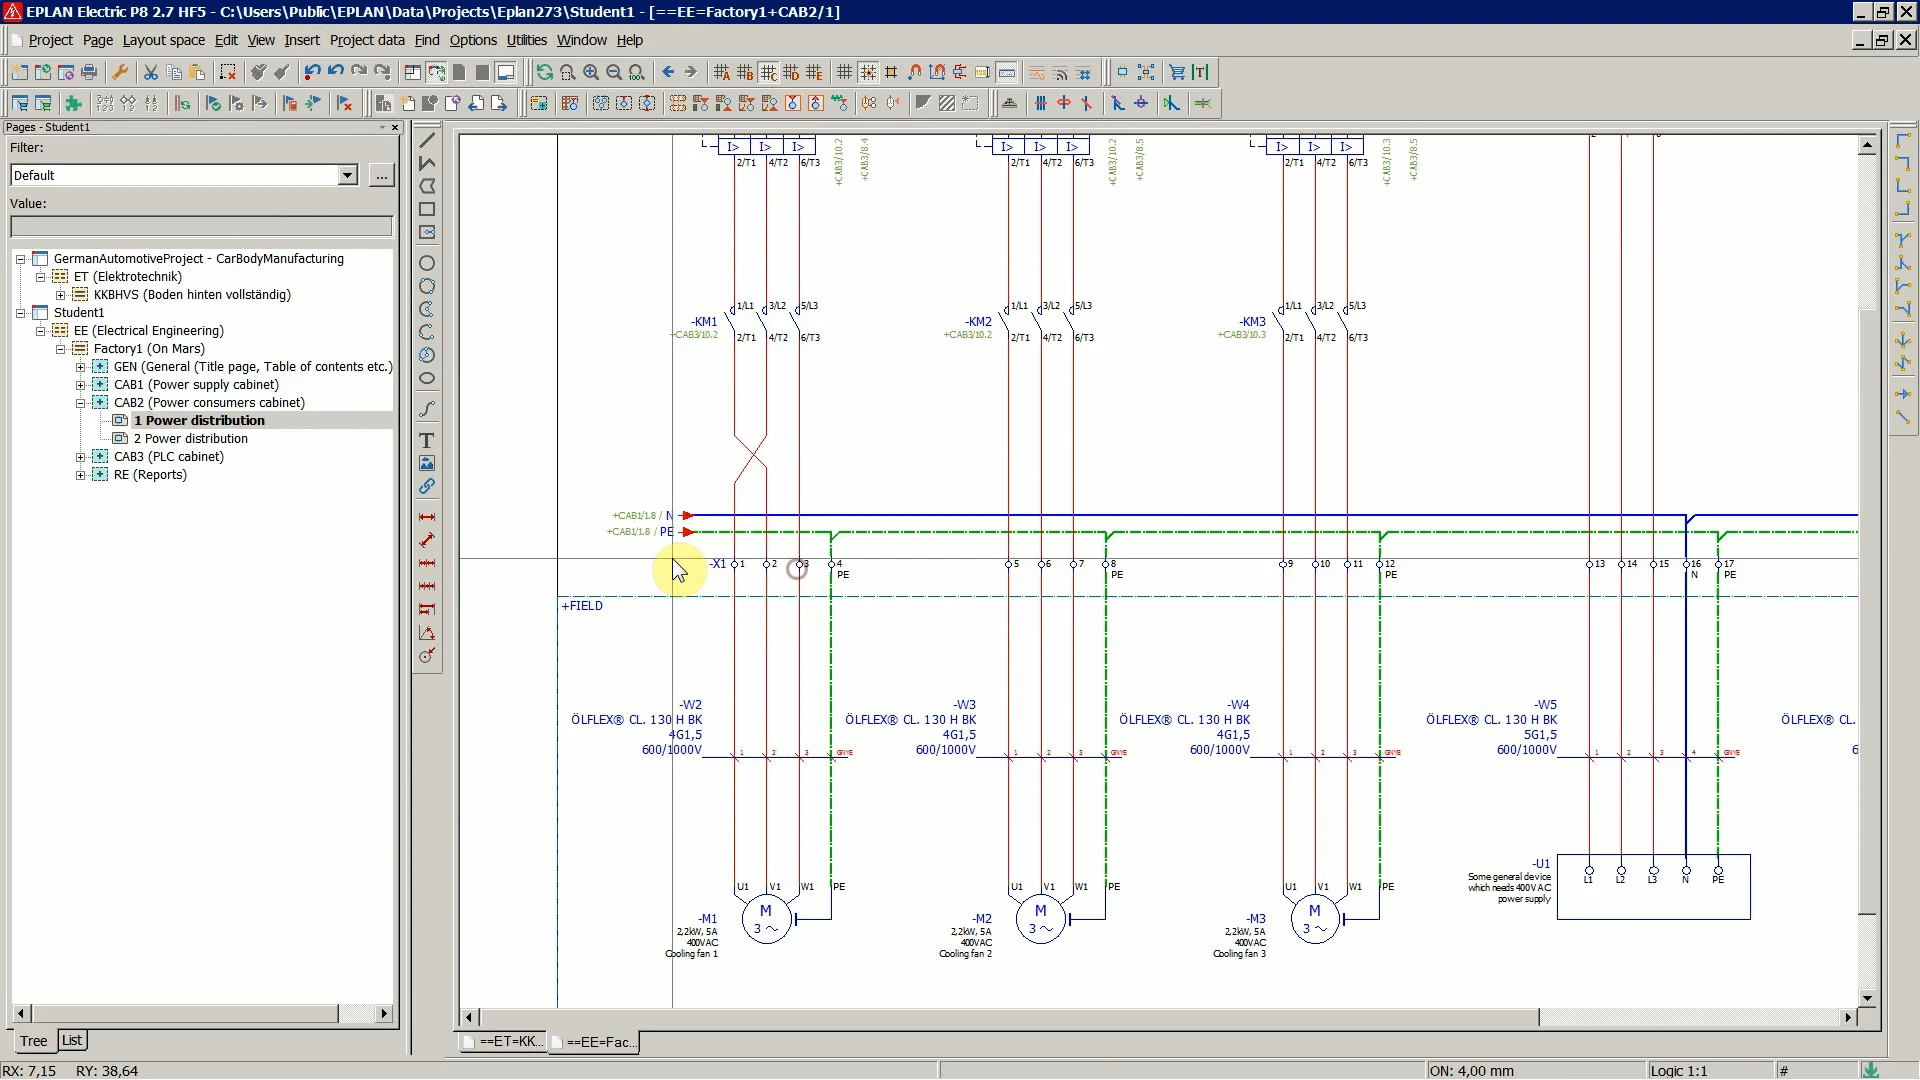Screen dimensions: 1920x1080
Task: Select the Line drawing tool
Action: pyautogui.click(x=427, y=140)
